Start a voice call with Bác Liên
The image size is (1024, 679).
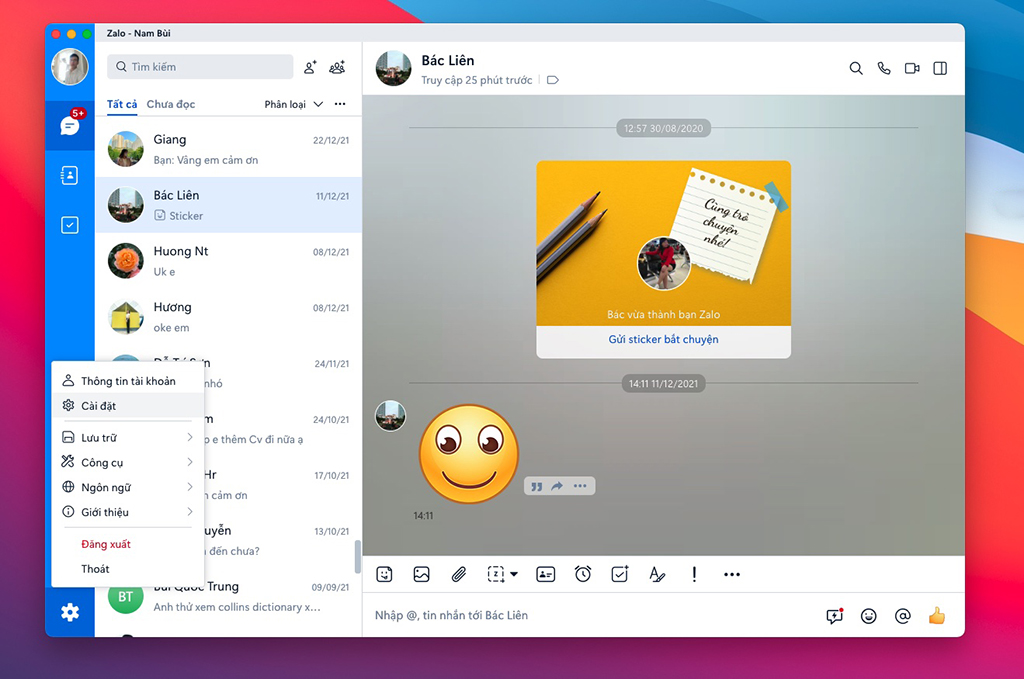click(884, 68)
